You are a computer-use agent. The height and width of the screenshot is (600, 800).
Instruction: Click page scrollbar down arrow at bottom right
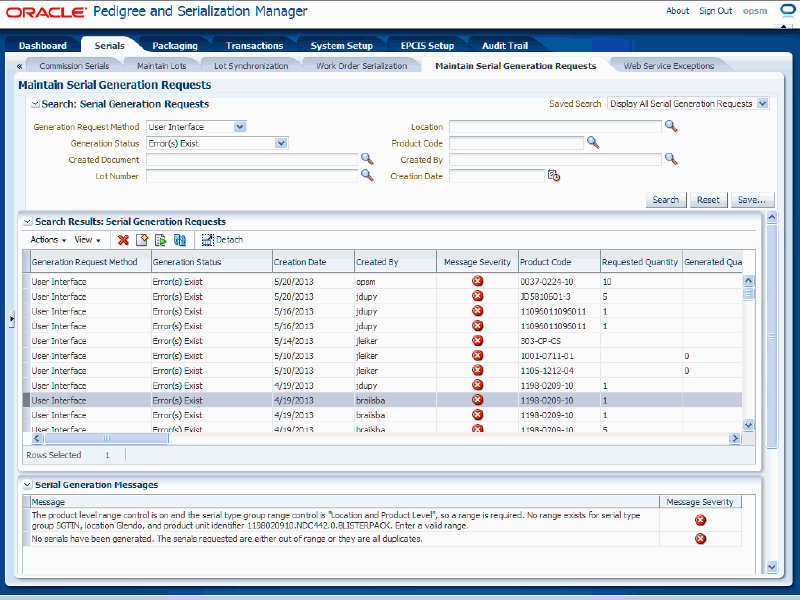pyautogui.click(x=771, y=567)
